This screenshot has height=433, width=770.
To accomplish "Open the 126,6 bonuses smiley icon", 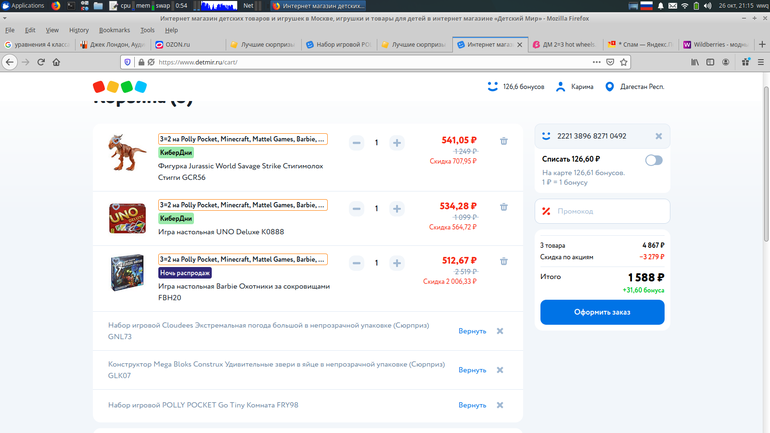I will point(493,87).
